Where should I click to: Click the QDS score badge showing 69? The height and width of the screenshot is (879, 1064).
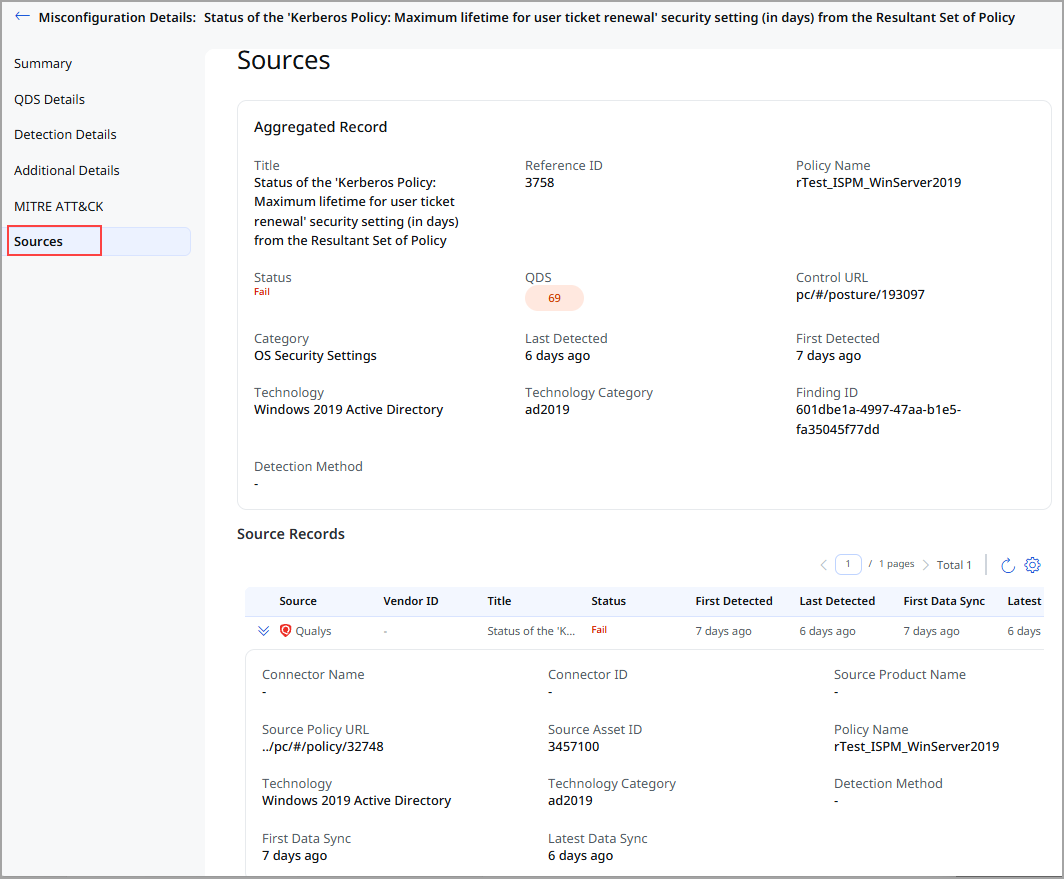[x=554, y=297]
